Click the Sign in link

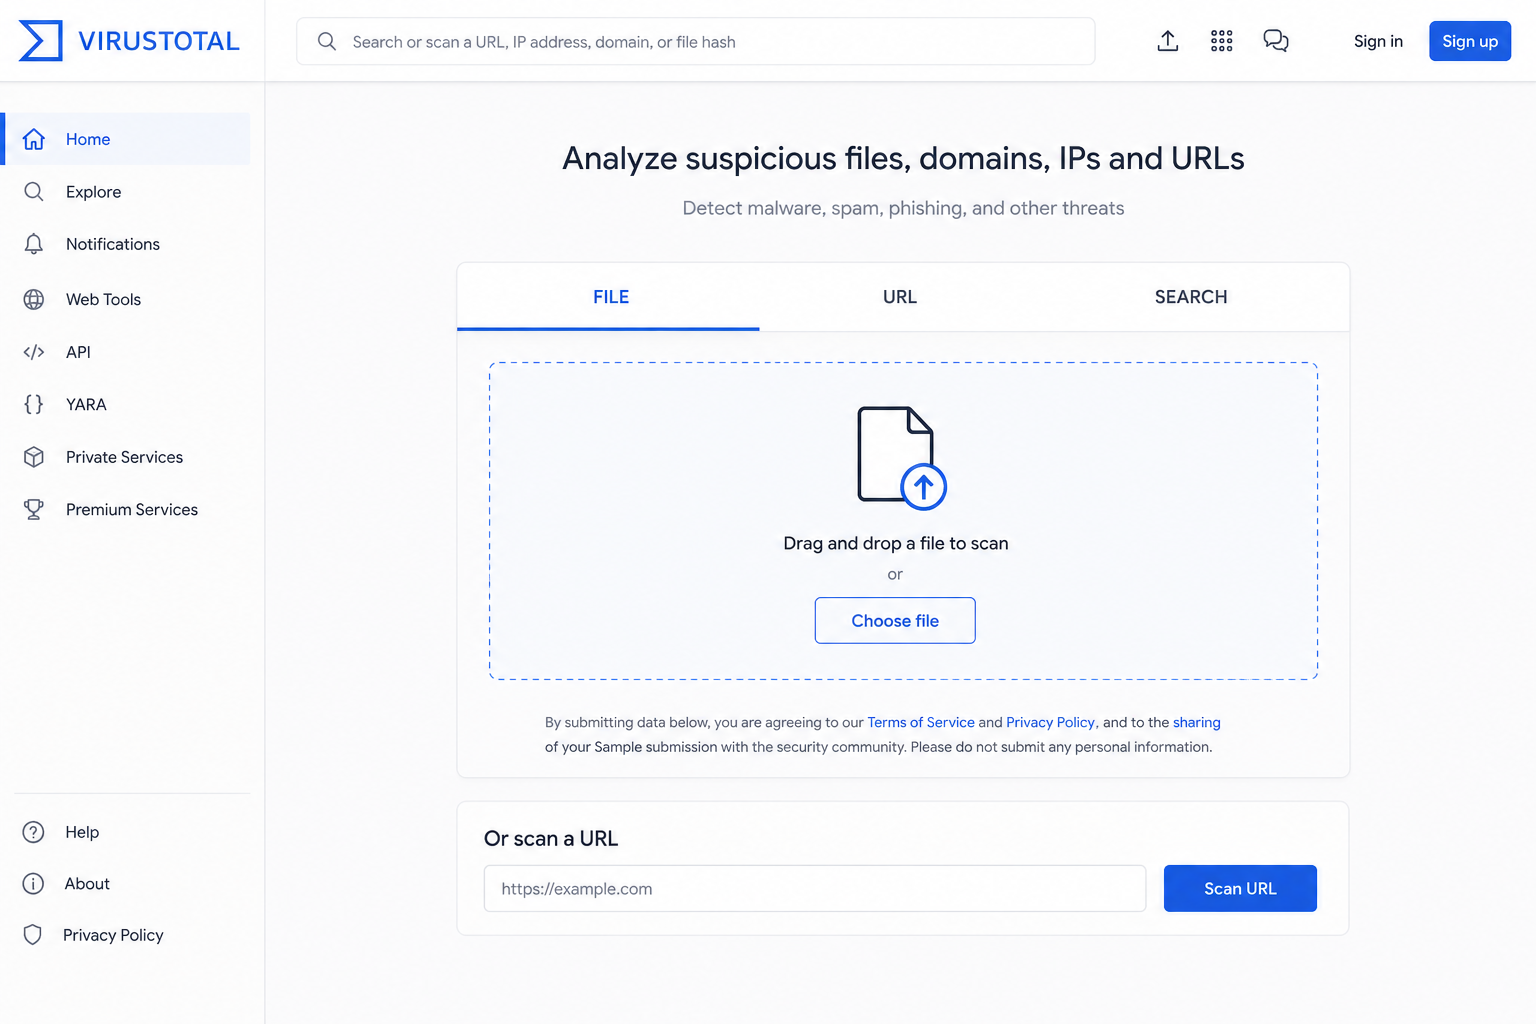pyautogui.click(x=1378, y=41)
